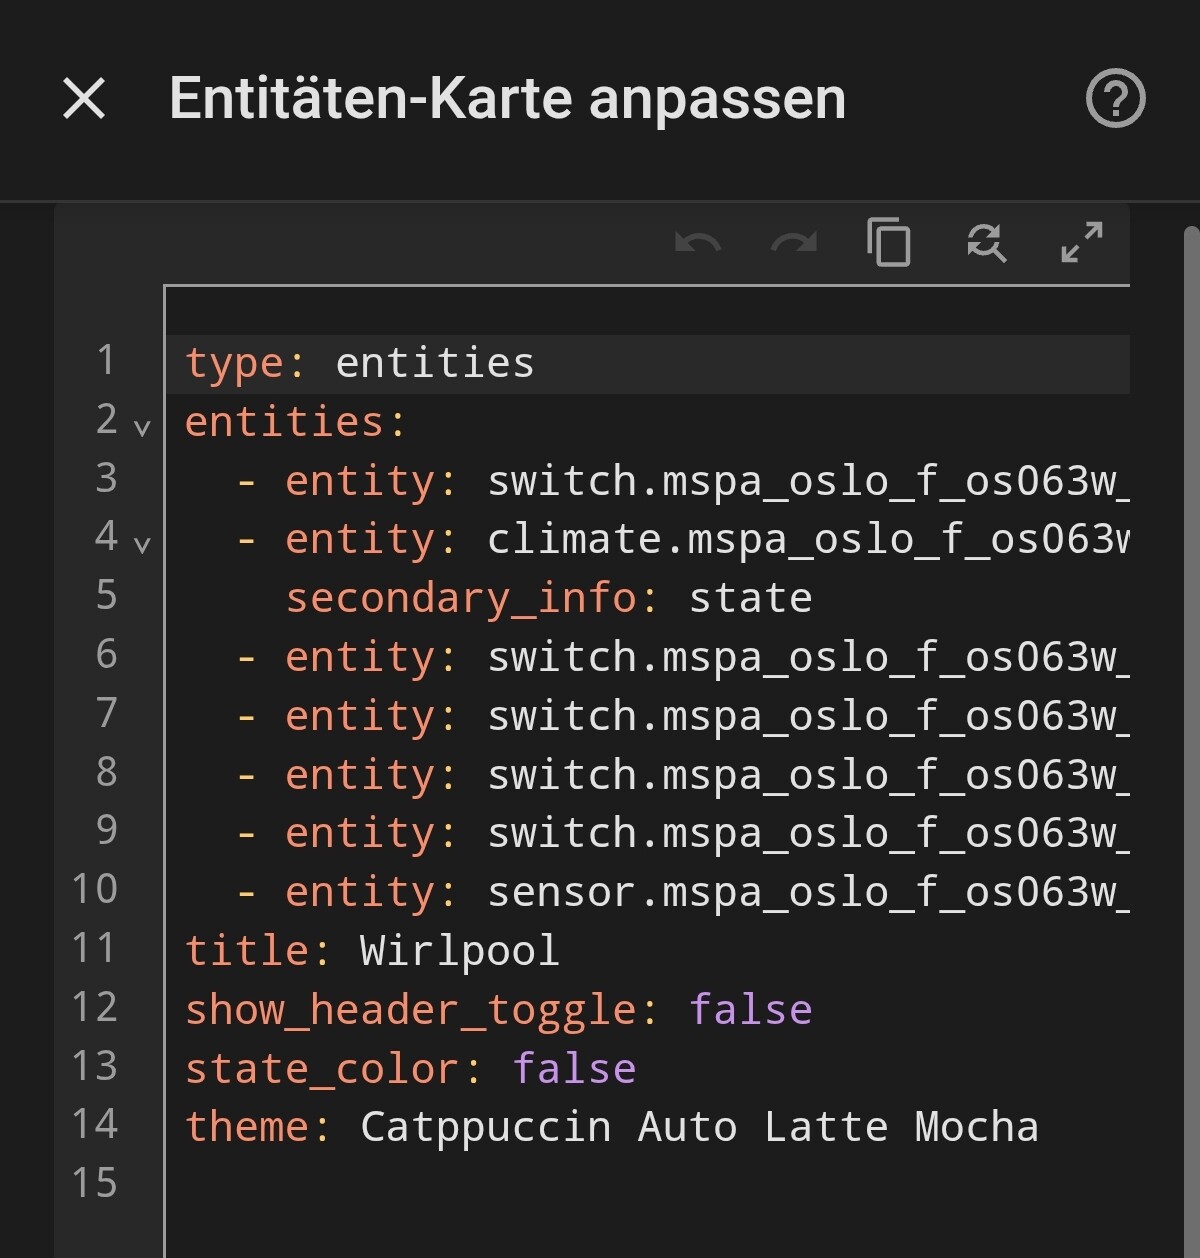Expand editor to fullscreen
The width and height of the screenshot is (1200, 1258).
click(1082, 243)
